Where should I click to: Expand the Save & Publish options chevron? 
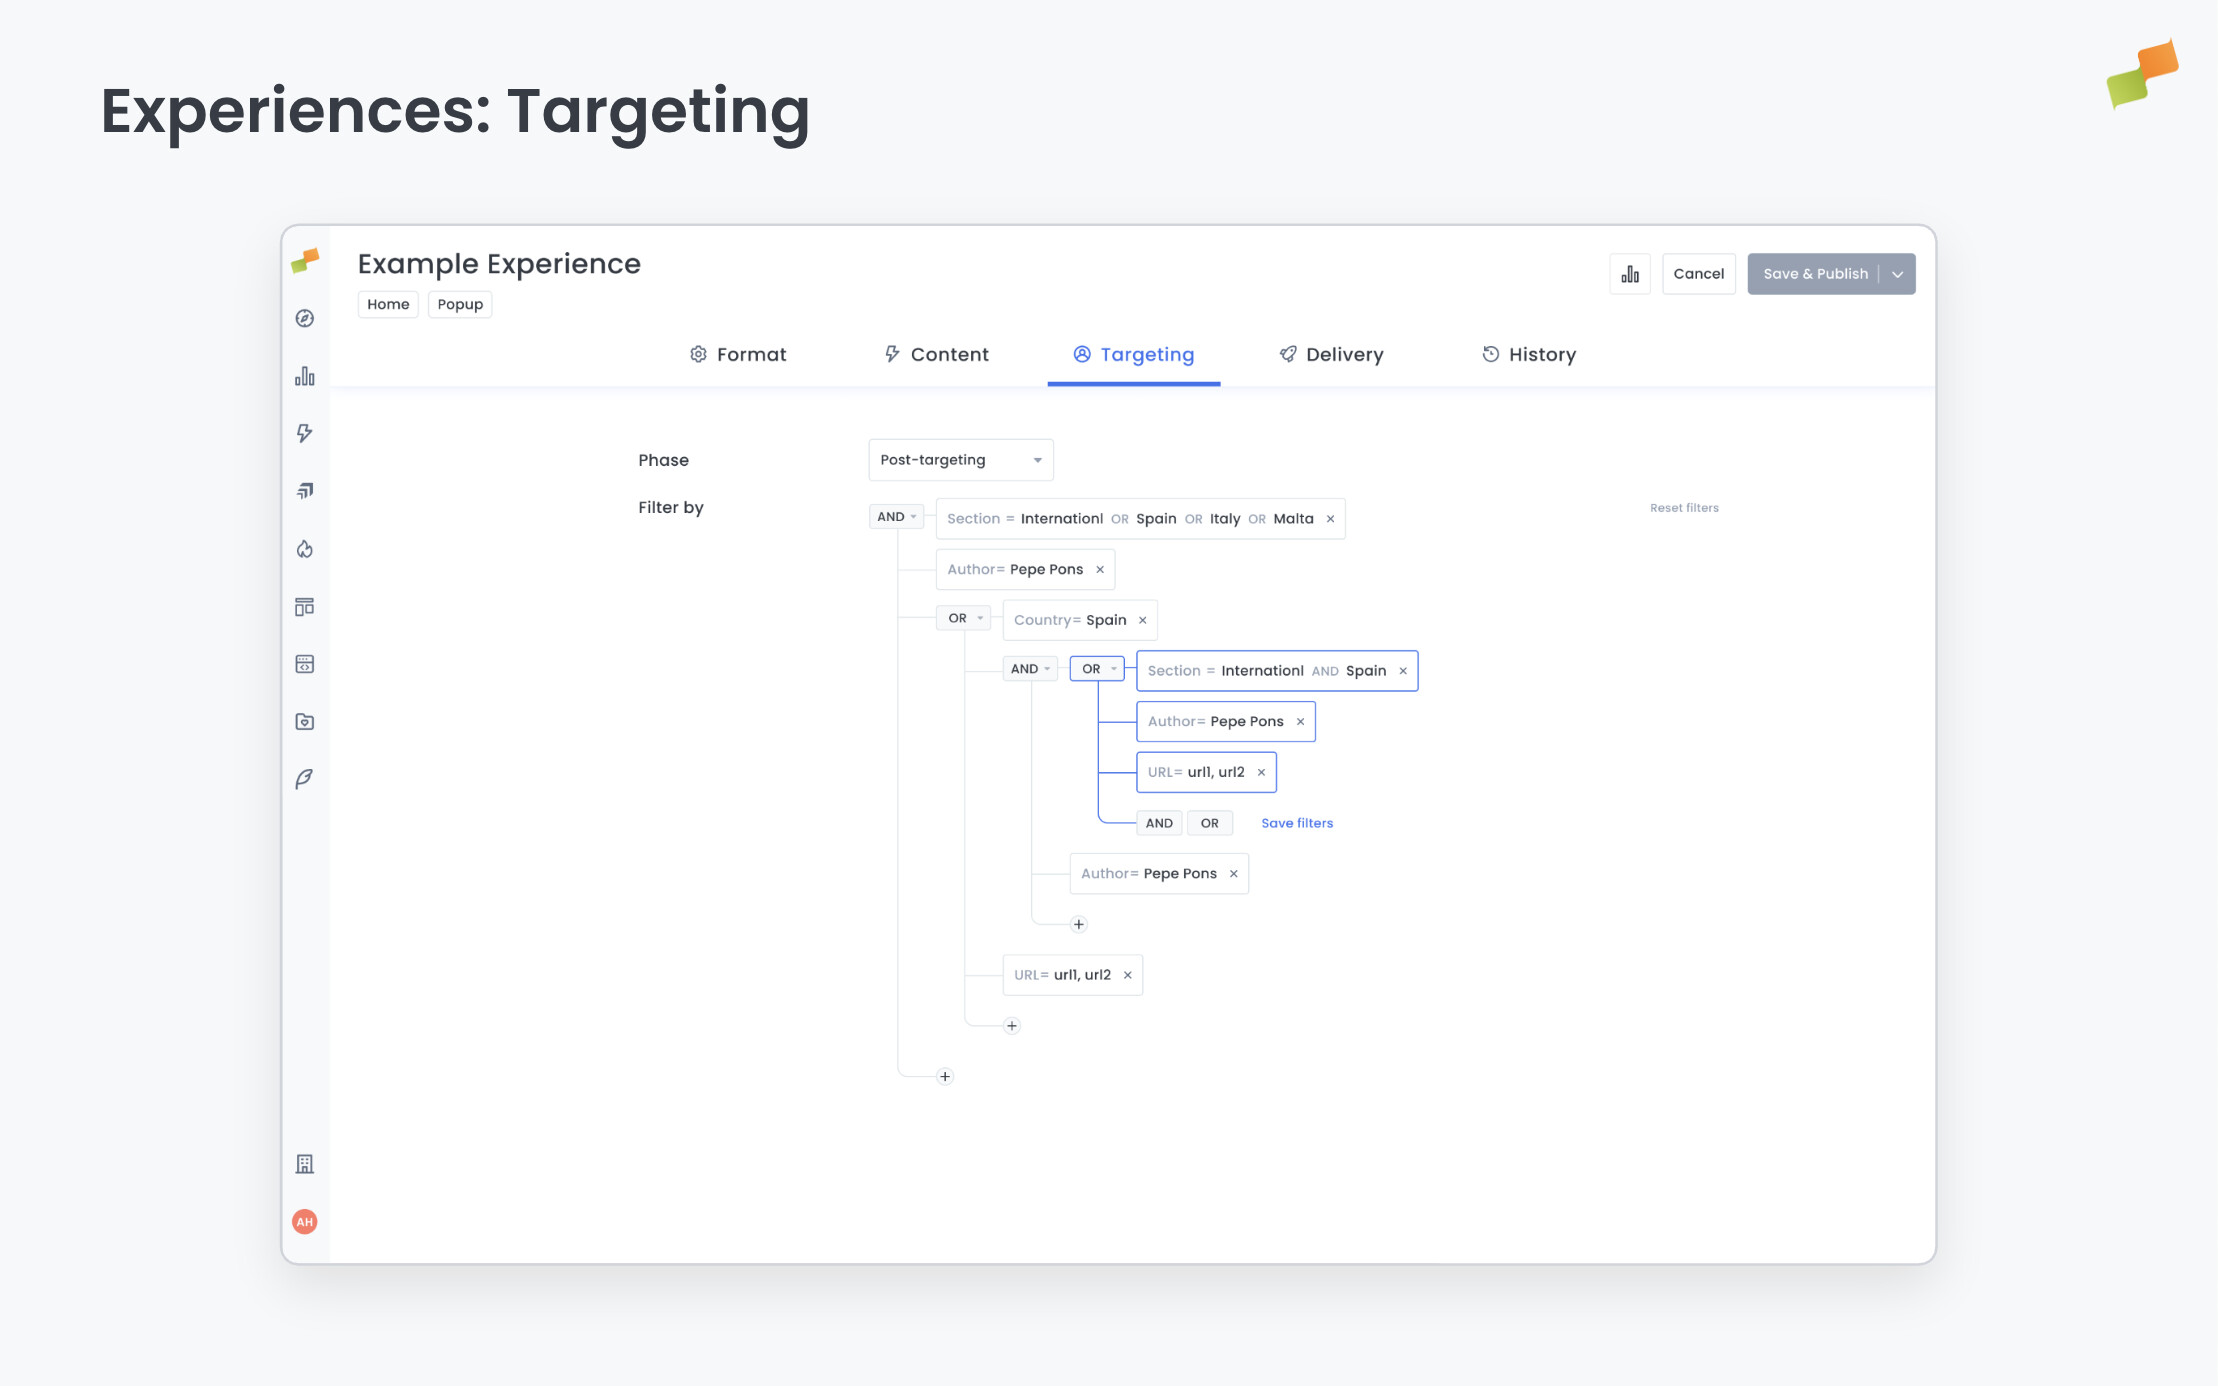(1897, 273)
